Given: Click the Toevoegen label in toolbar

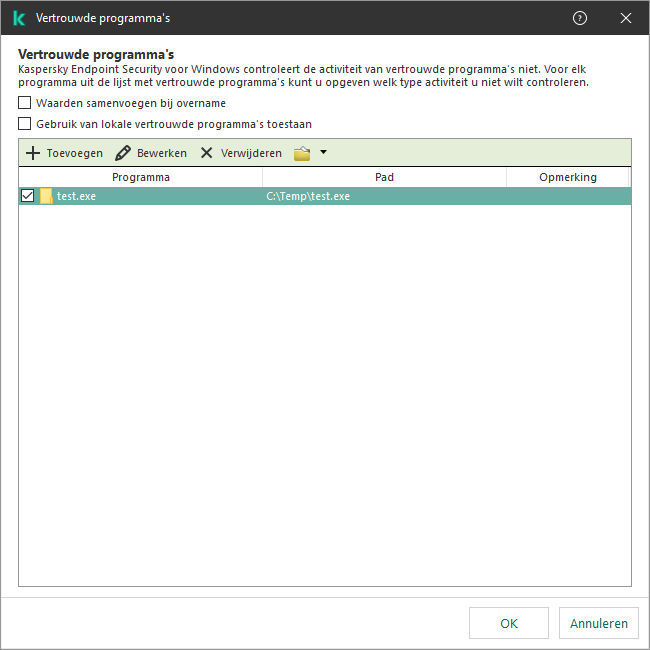Looking at the screenshot, I should coord(75,153).
